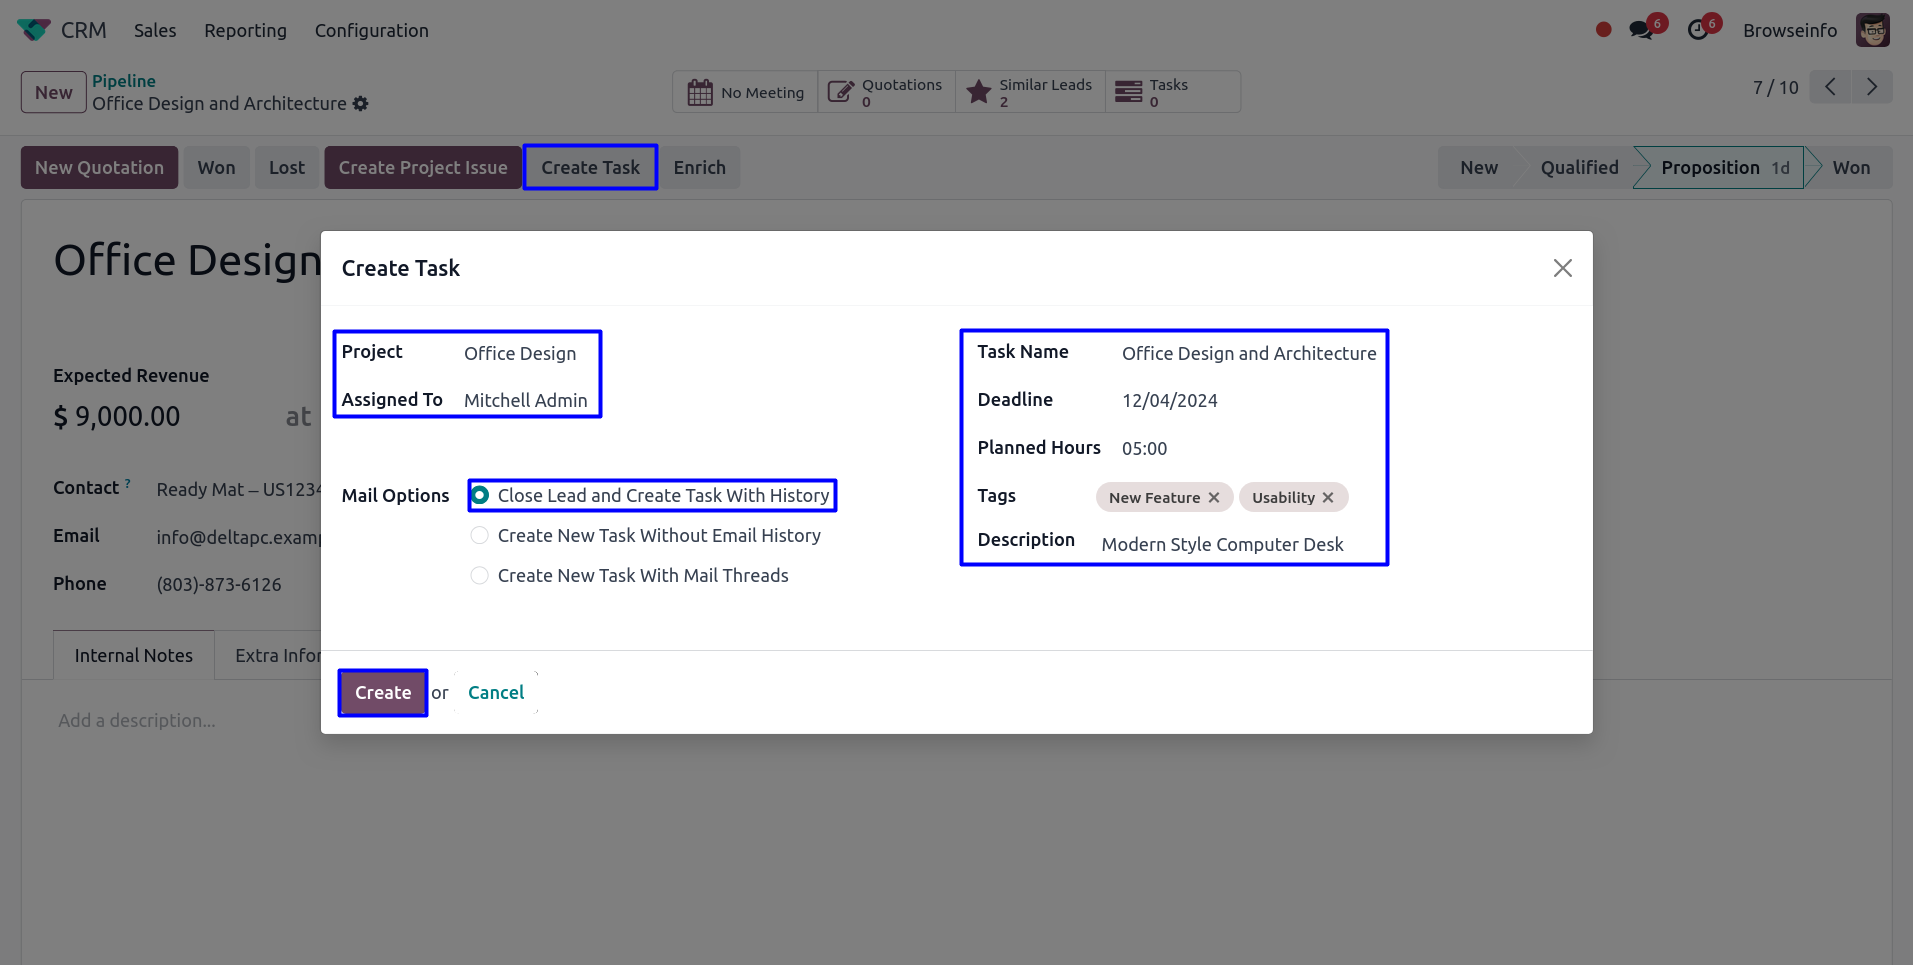The image size is (1913, 965).
Task: Remove the Usability tag
Action: point(1328,498)
